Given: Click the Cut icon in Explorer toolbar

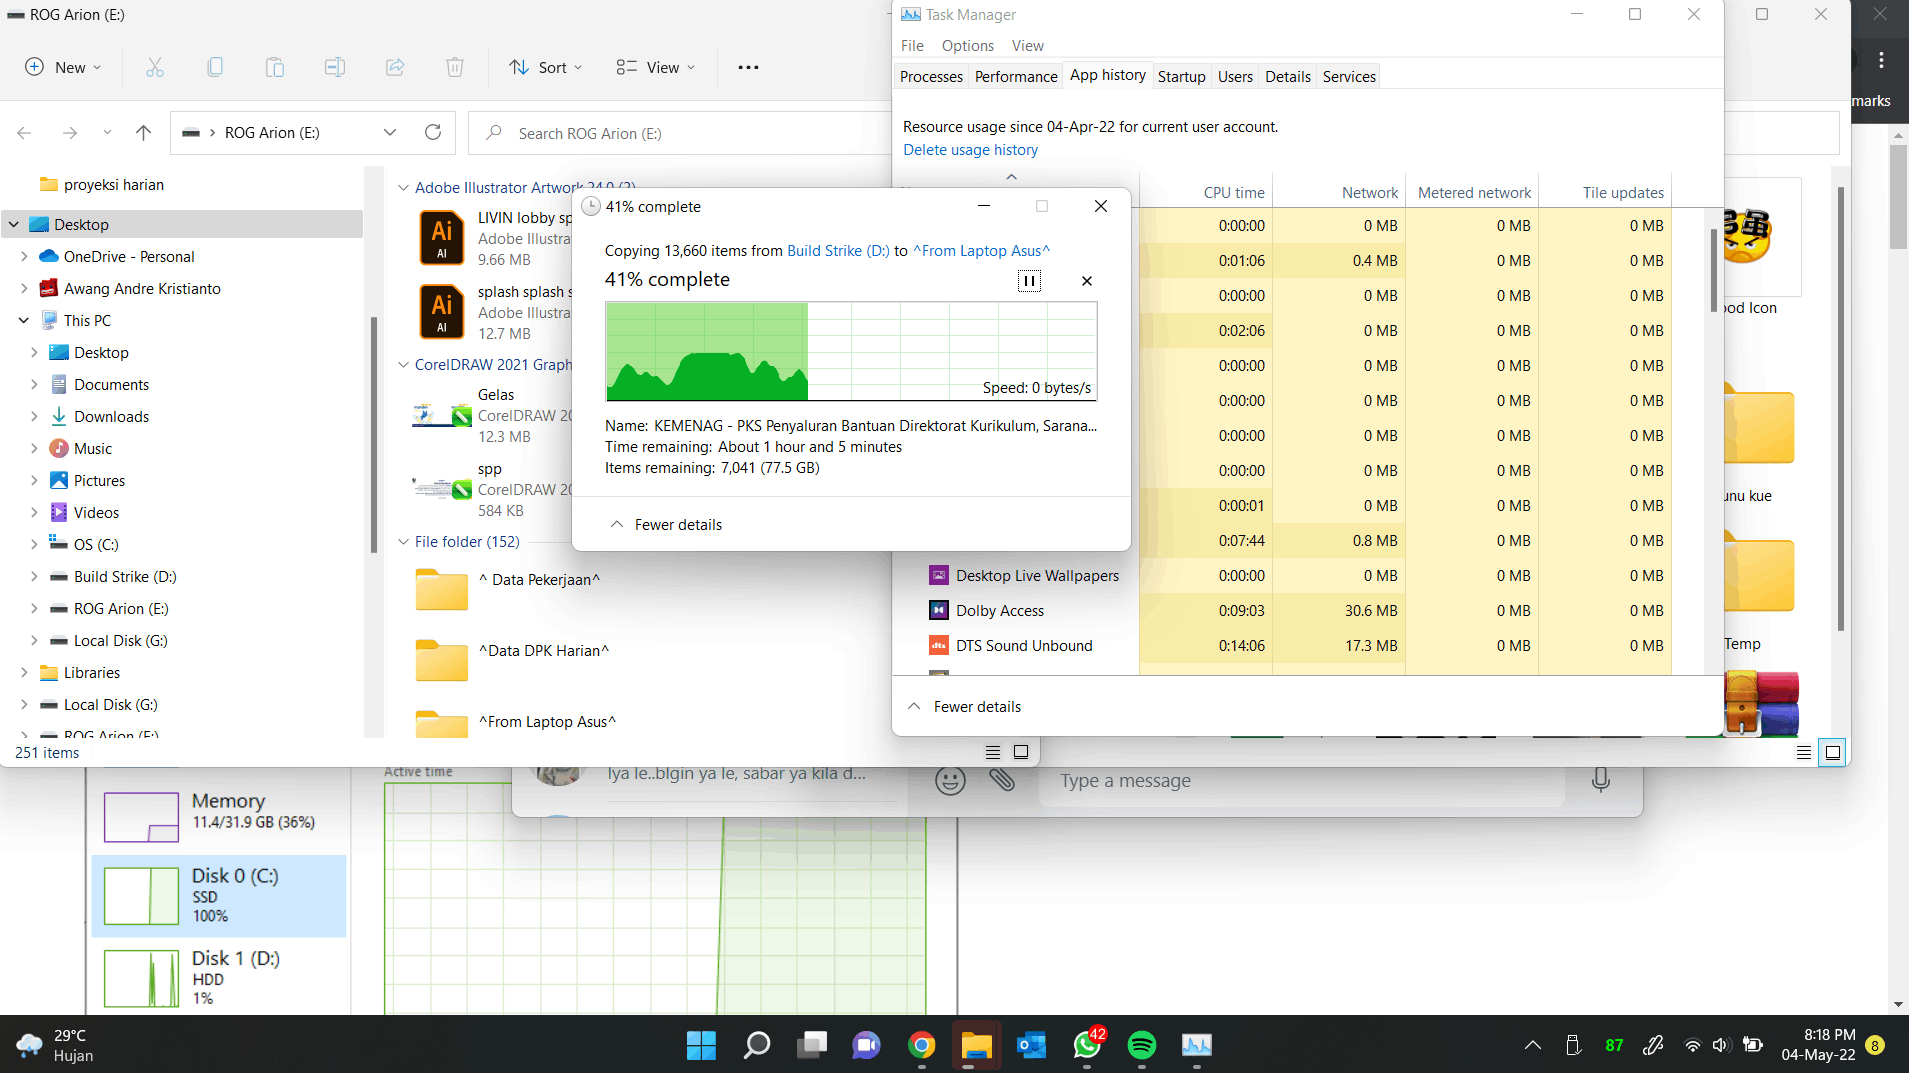Looking at the screenshot, I should coord(155,67).
